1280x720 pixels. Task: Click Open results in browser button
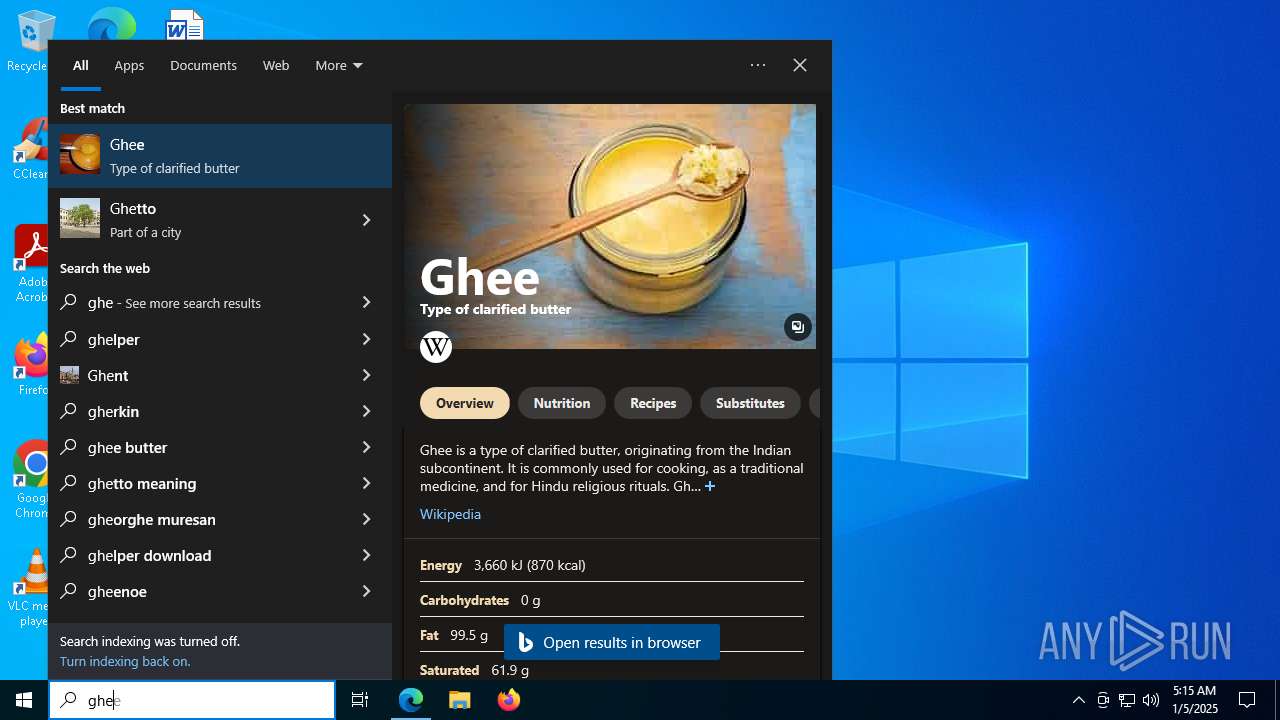(x=612, y=642)
